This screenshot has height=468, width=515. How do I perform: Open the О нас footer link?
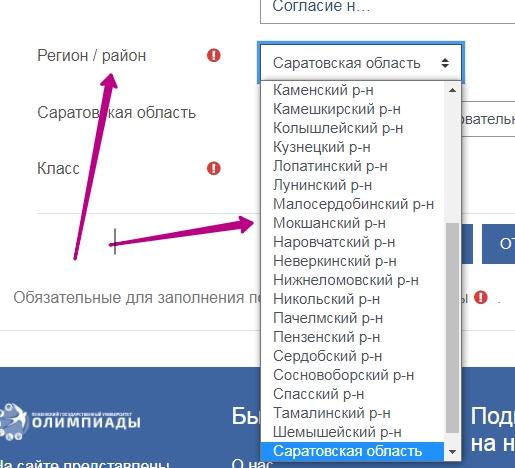(x=252, y=463)
